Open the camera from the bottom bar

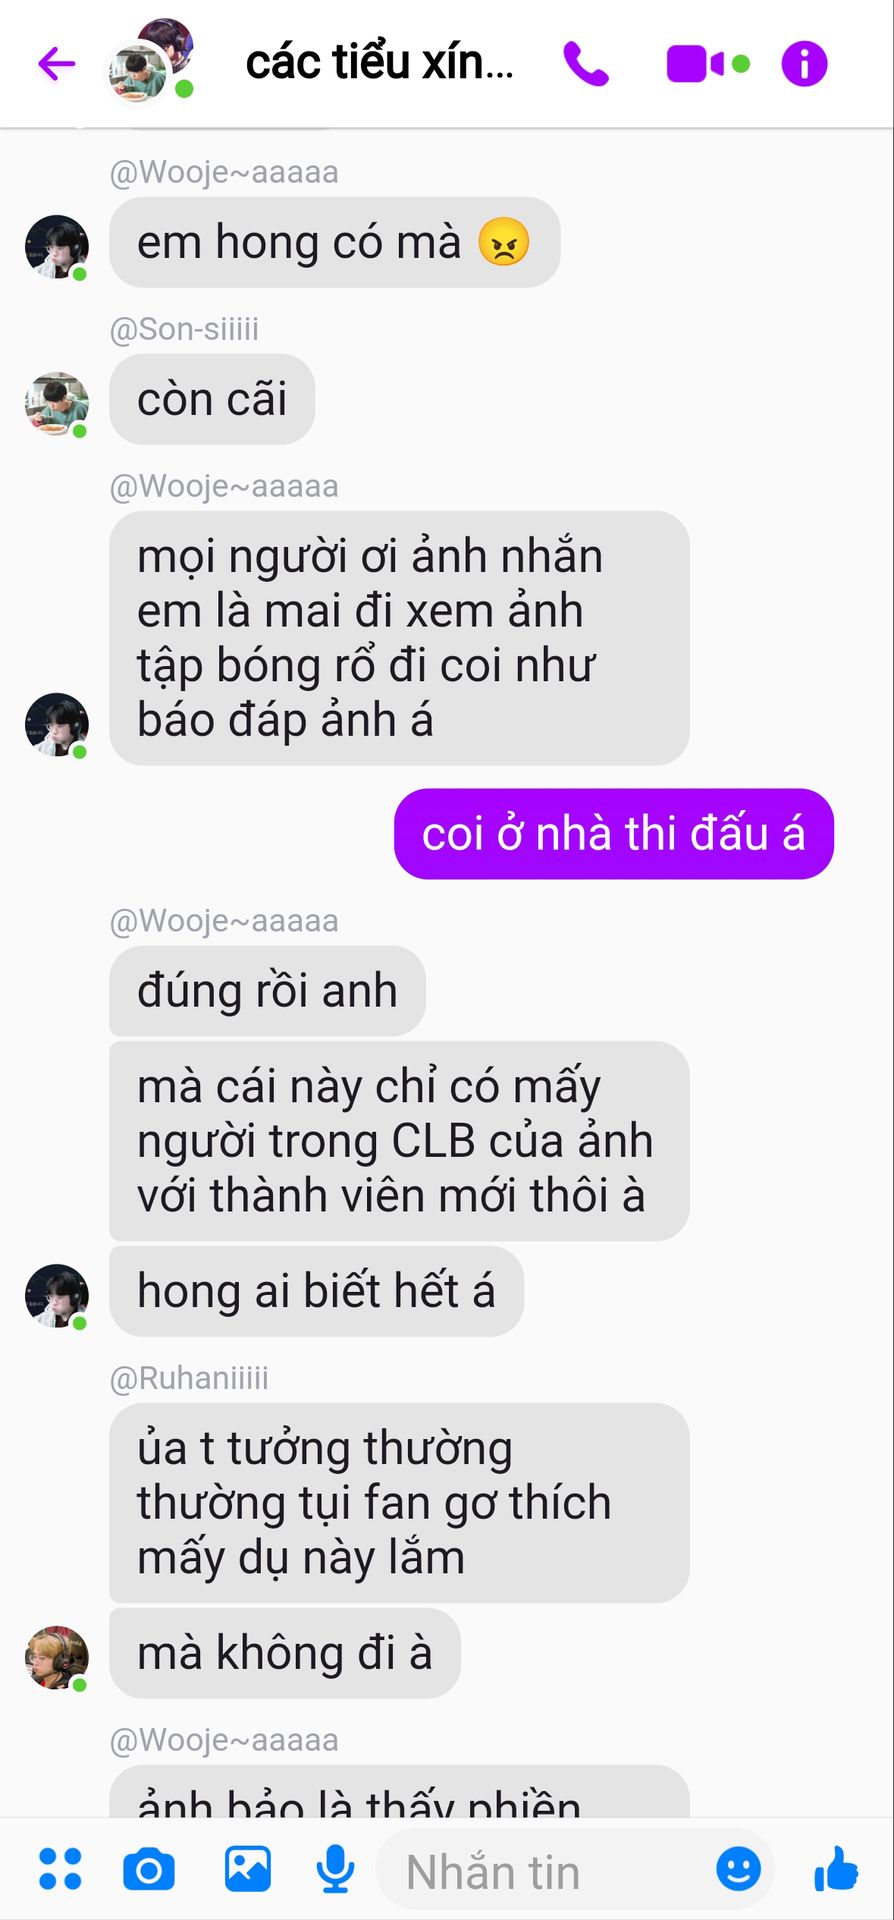[x=149, y=1869]
